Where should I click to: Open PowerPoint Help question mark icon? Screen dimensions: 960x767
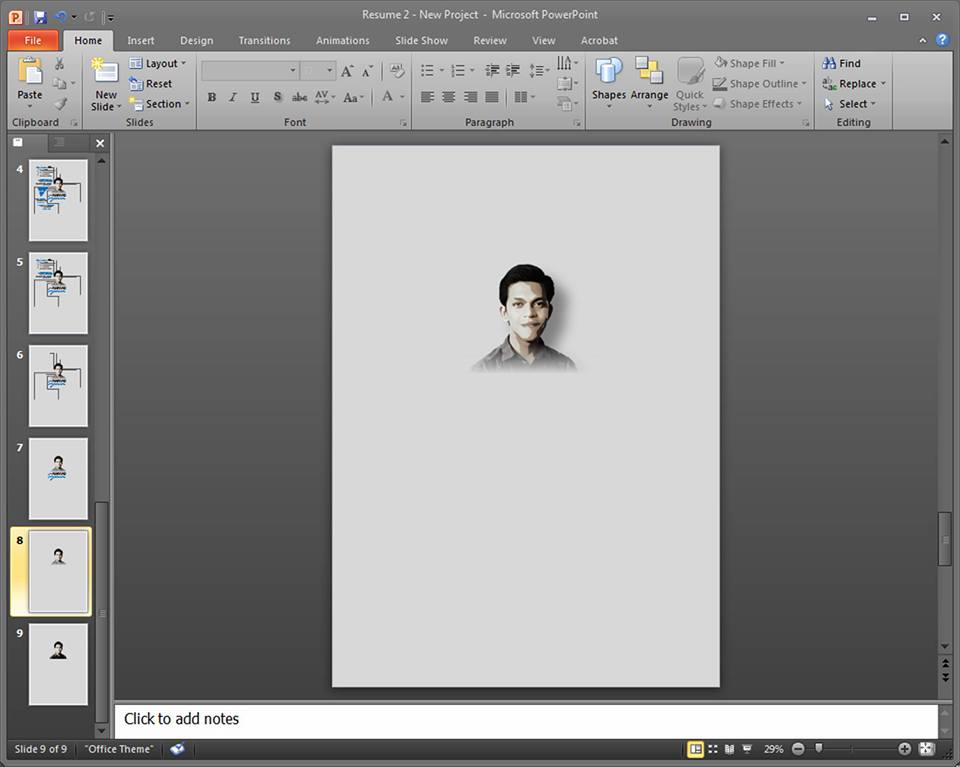click(x=942, y=40)
